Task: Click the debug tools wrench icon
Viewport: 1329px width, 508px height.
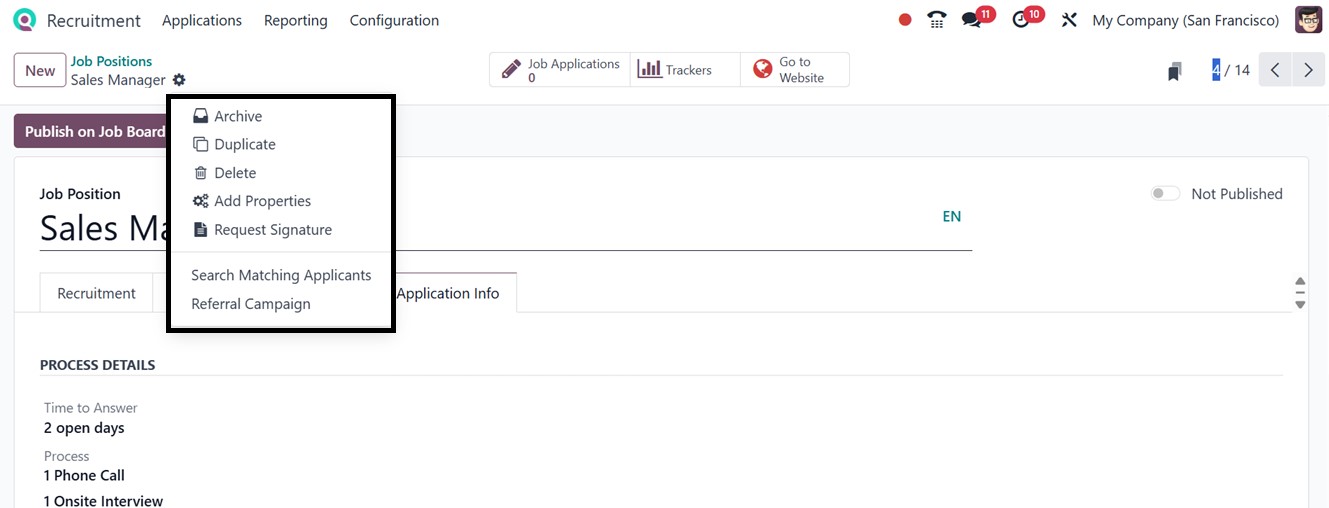Action: pyautogui.click(x=1069, y=20)
